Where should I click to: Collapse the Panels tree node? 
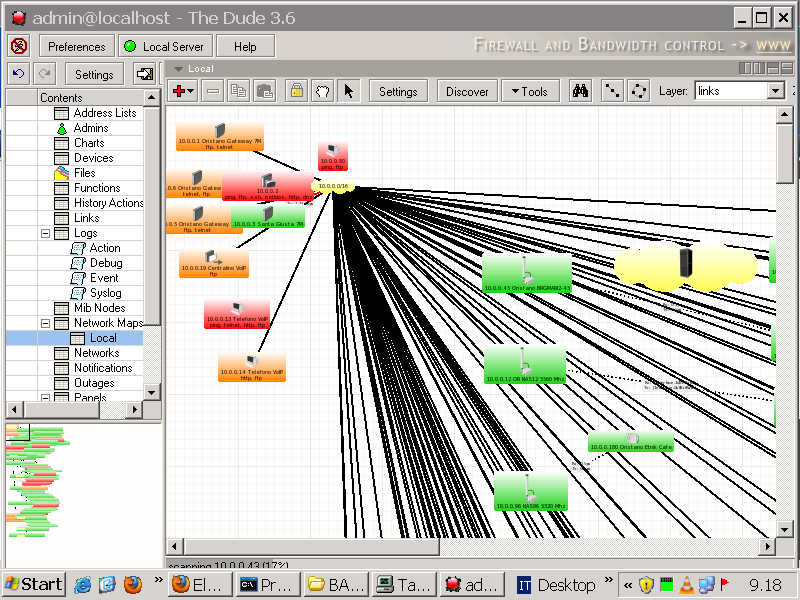coord(45,397)
